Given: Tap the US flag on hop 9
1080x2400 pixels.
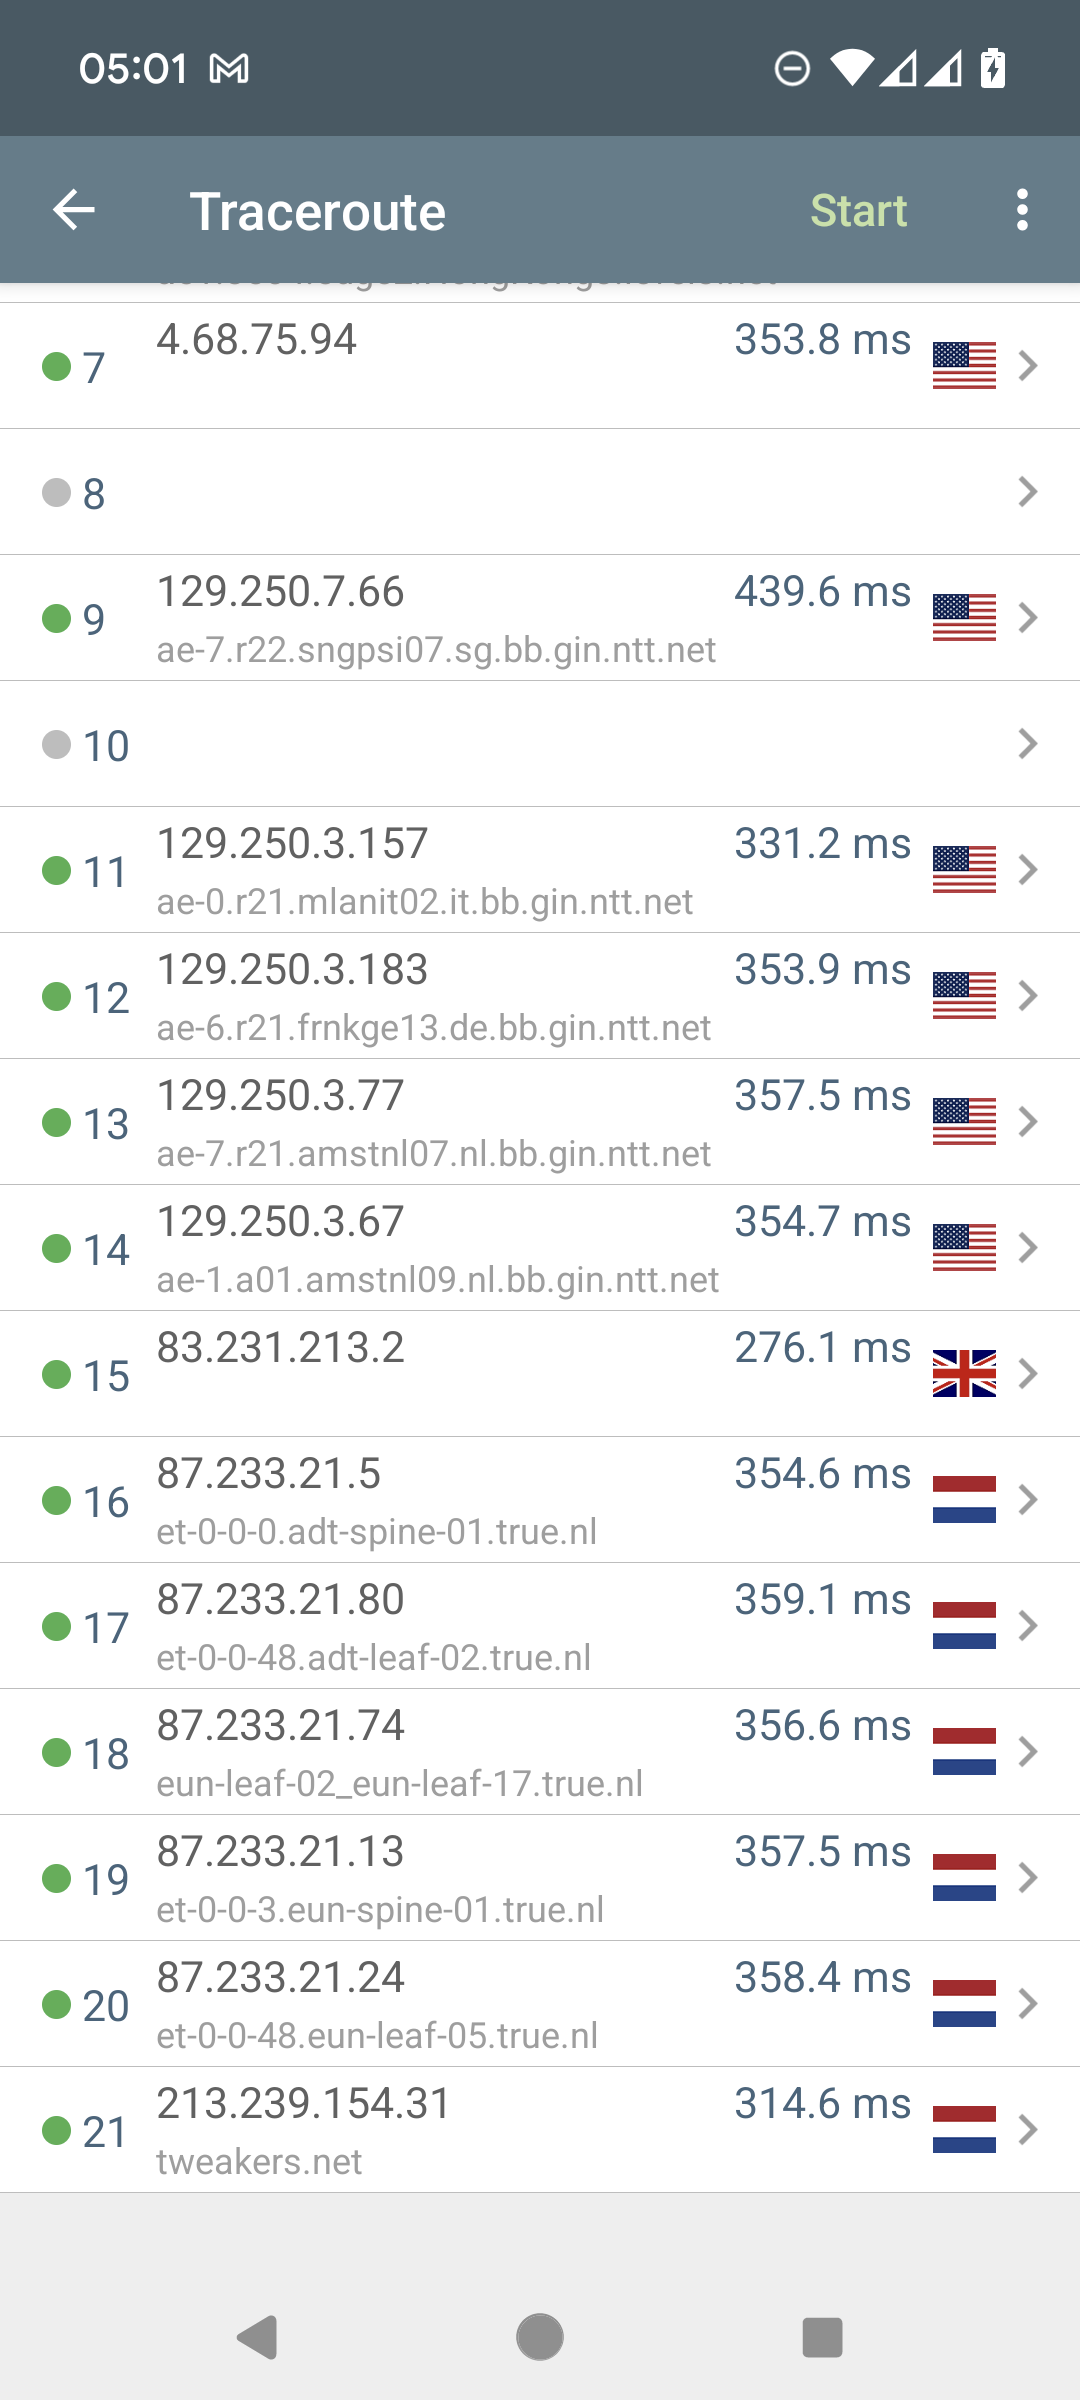Looking at the screenshot, I should 964,617.
